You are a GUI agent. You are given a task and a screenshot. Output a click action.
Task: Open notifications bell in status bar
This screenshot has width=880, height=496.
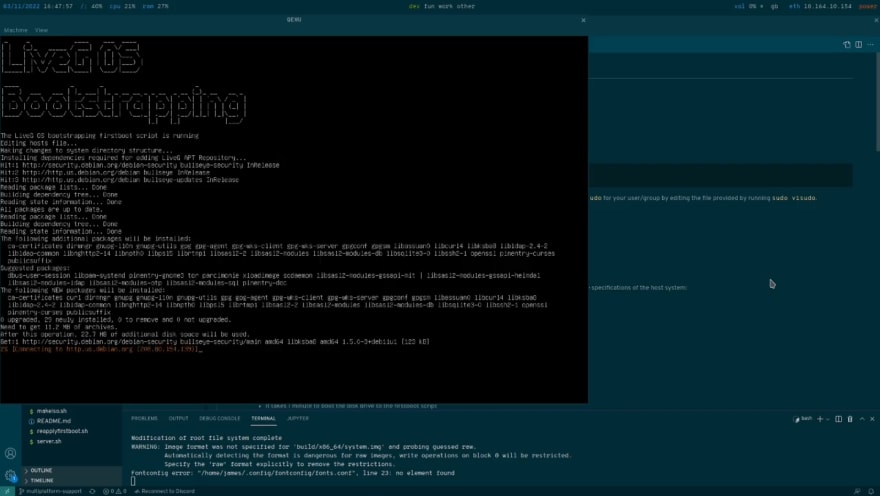871,491
